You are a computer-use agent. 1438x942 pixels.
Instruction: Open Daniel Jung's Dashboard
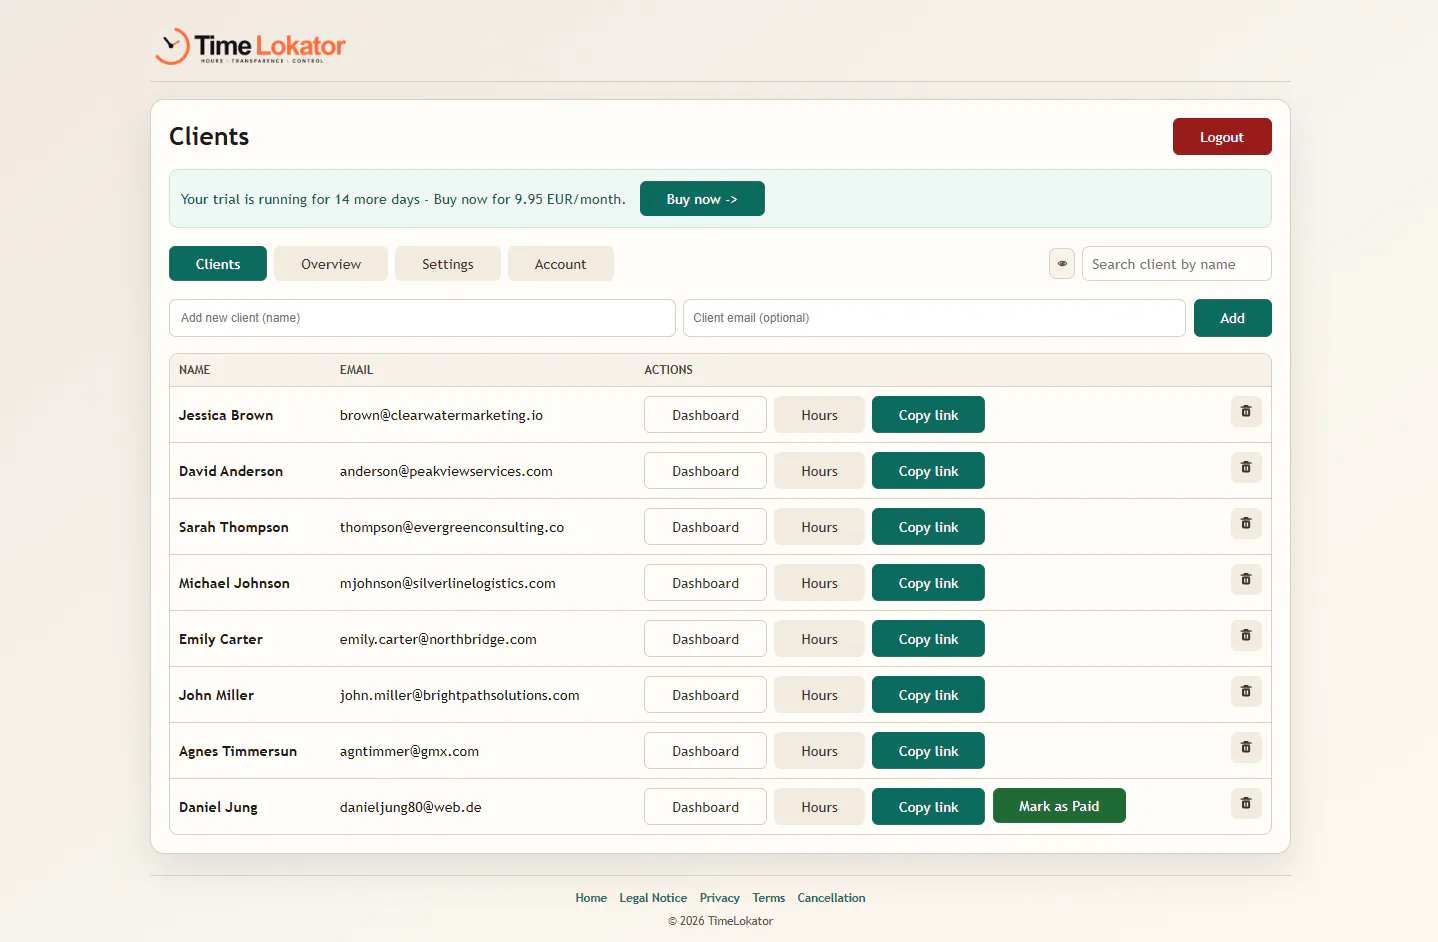point(705,807)
